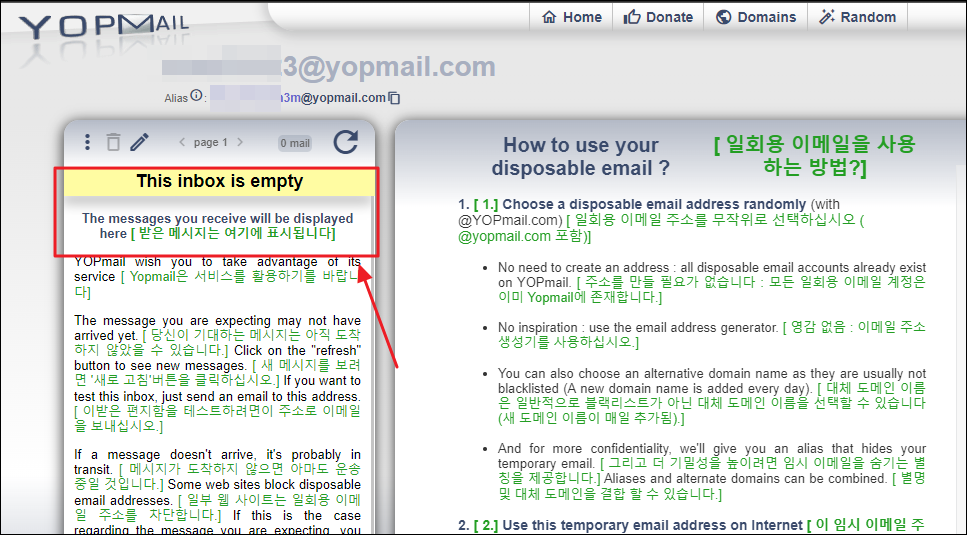Click 'This inbox is empty' banner
Image resolution: width=967 pixels, height=535 pixels.
coord(220,182)
